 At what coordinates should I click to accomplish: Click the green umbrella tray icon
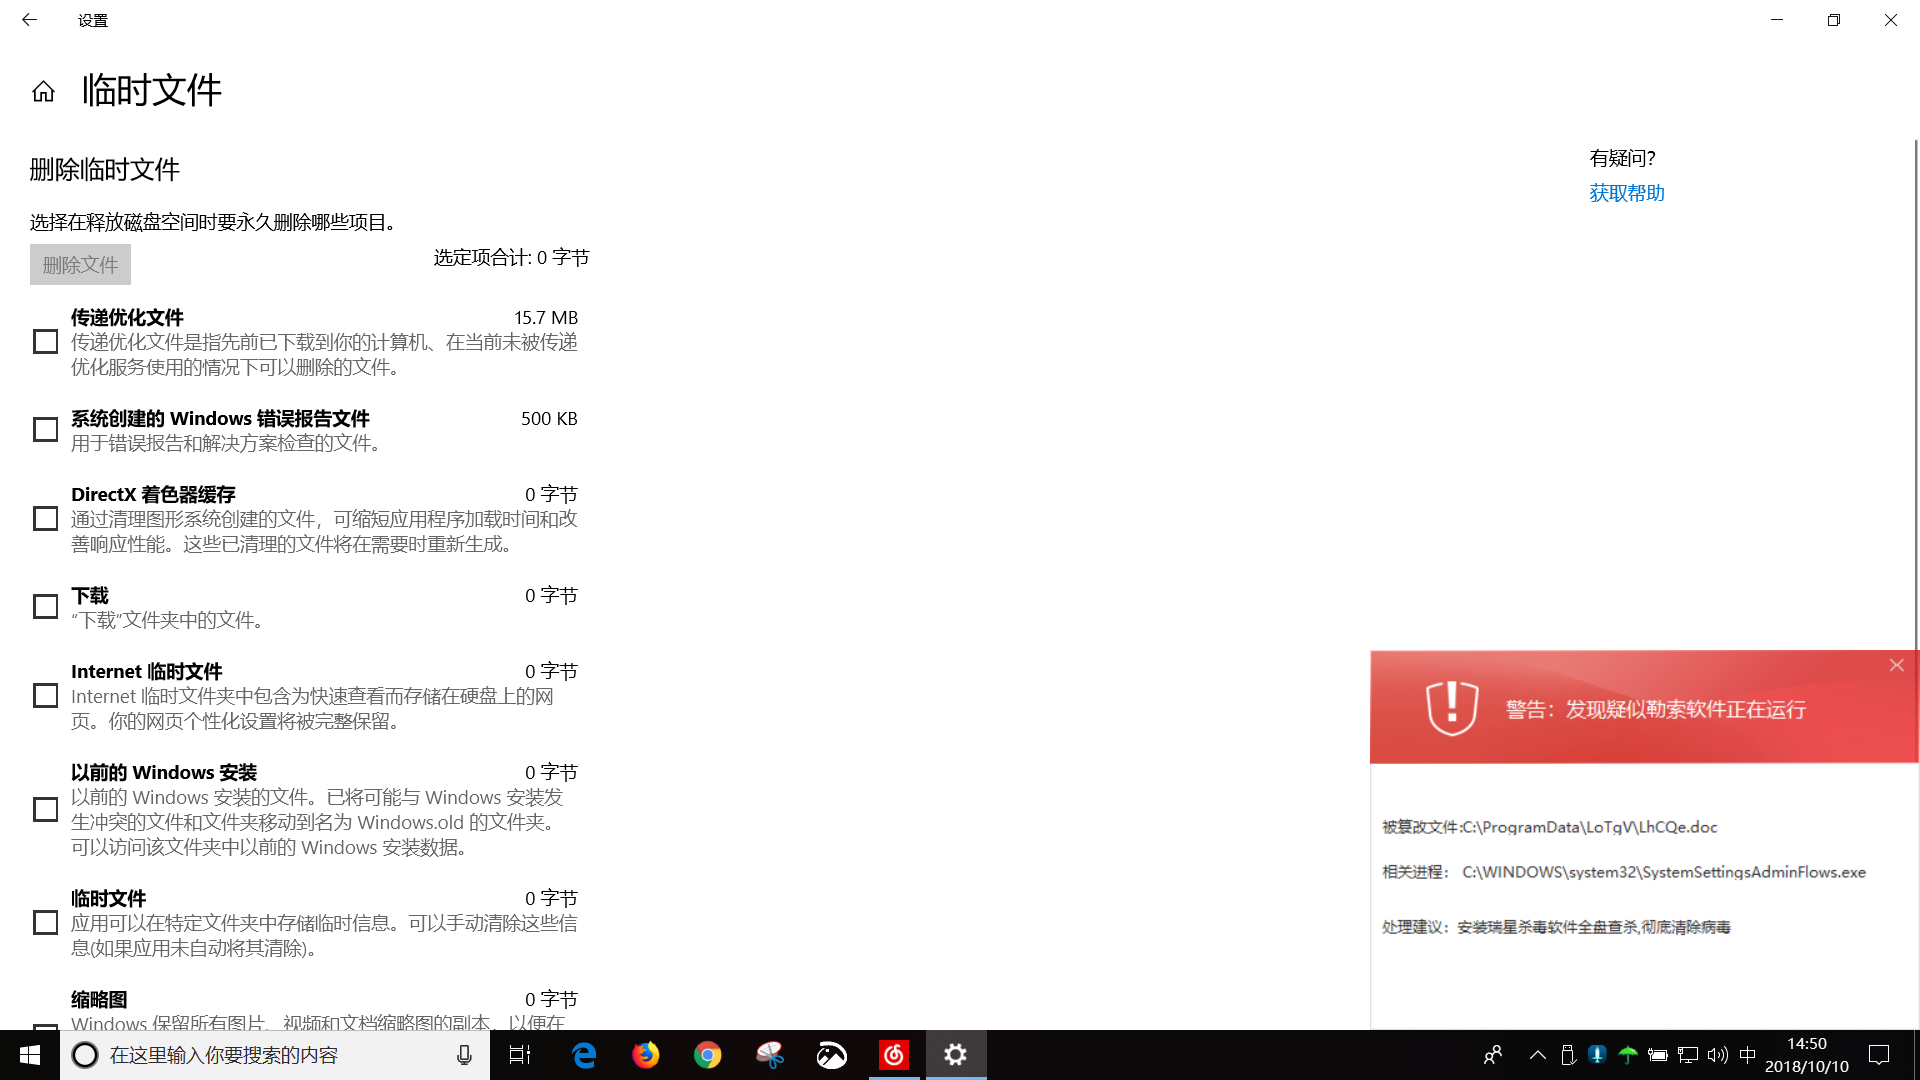point(1627,1055)
